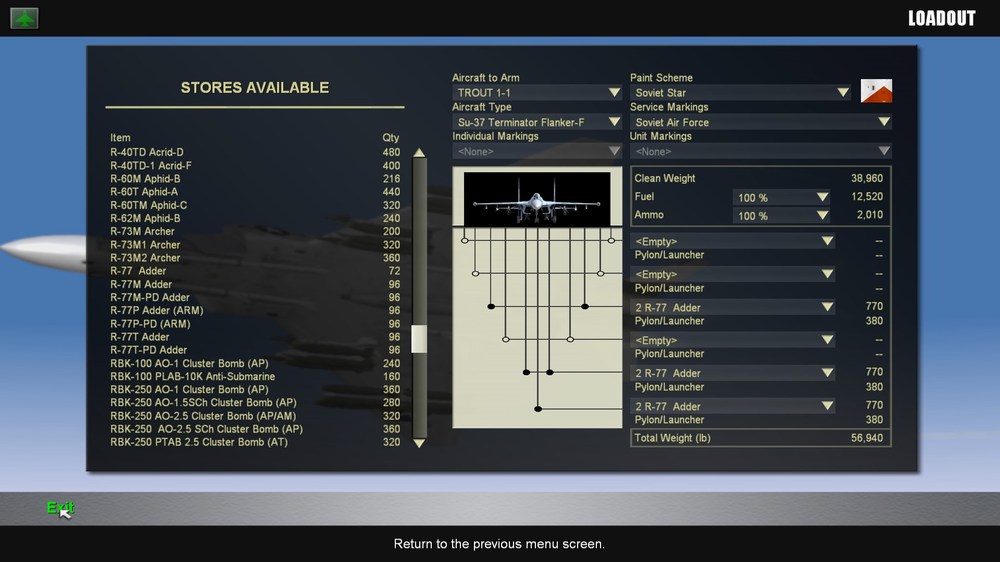Viewport: 1000px width, 562px height.
Task: Open the Aircraft Type Su-37 Terminator dropdown
Action: point(537,122)
